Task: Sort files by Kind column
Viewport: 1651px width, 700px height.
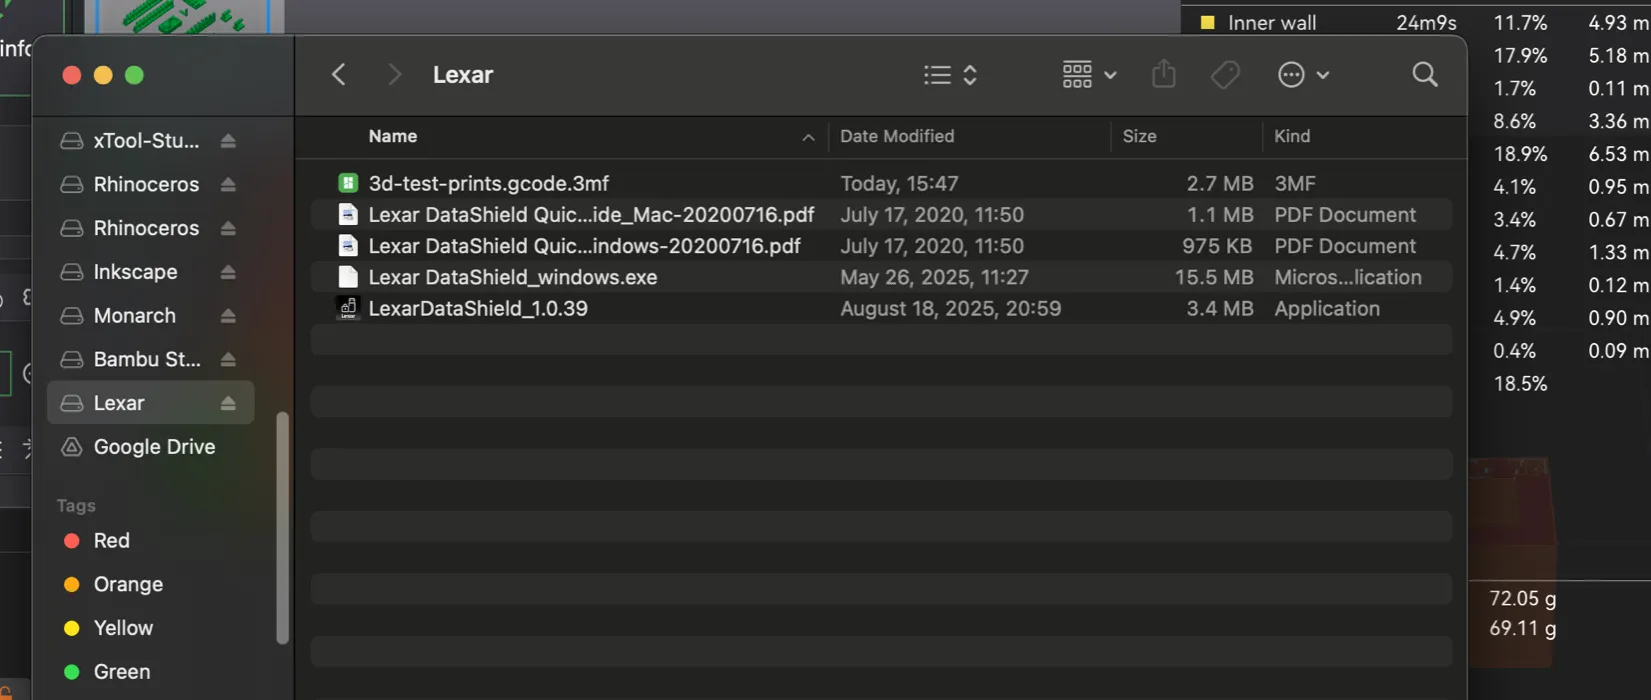Action: click(x=1292, y=136)
